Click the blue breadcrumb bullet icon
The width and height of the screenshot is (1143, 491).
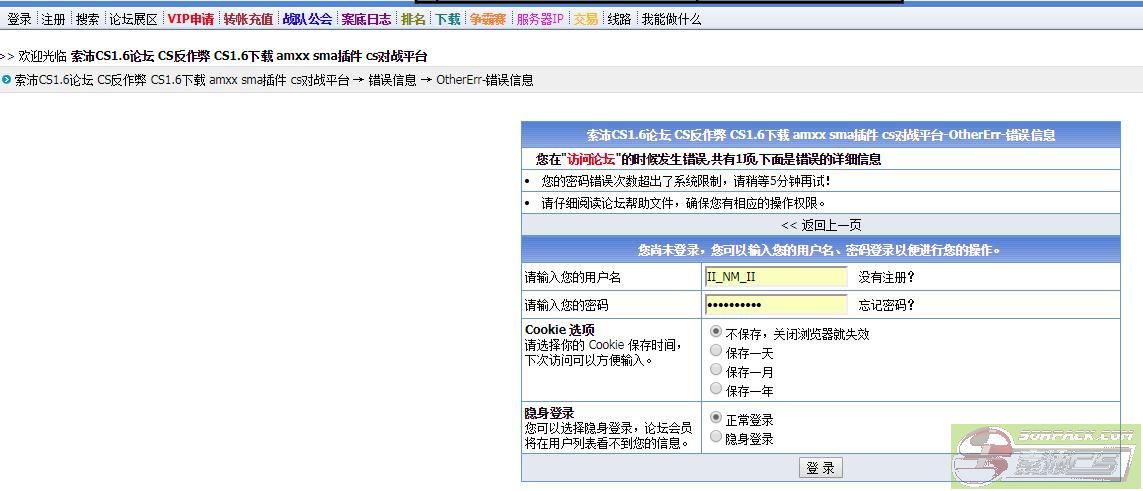(6, 80)
